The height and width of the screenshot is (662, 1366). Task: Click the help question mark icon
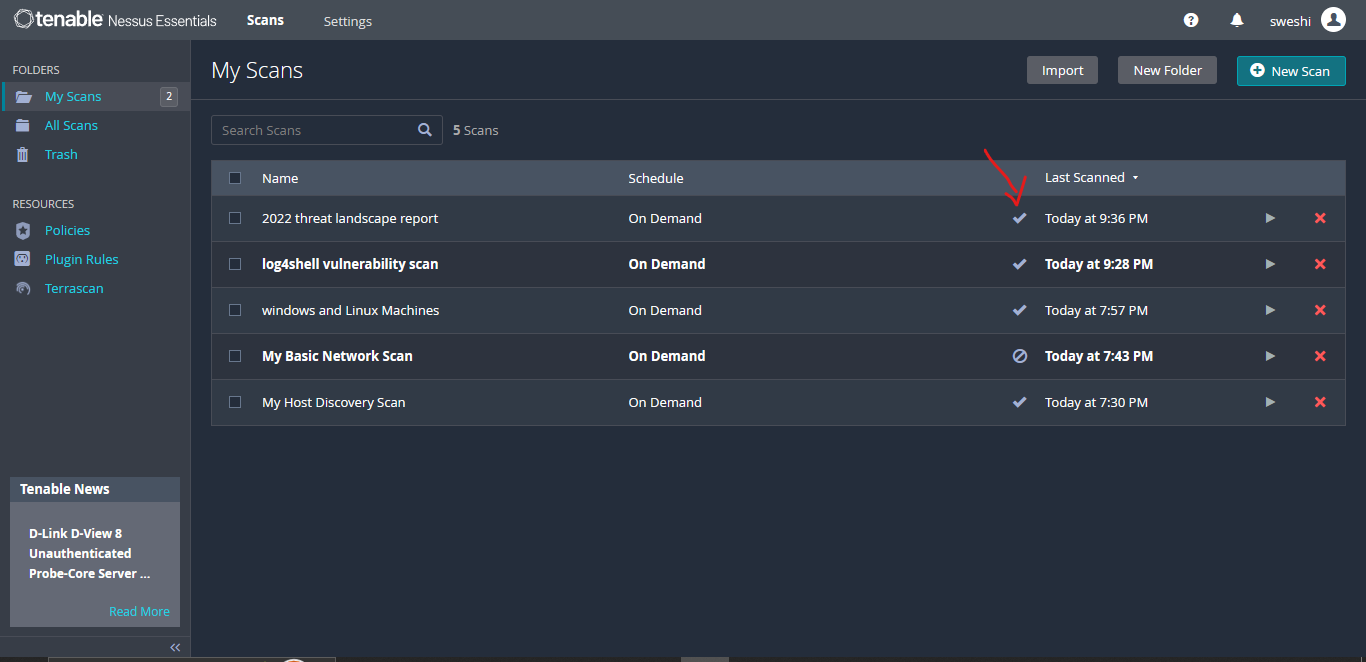tap(1191, 20)
